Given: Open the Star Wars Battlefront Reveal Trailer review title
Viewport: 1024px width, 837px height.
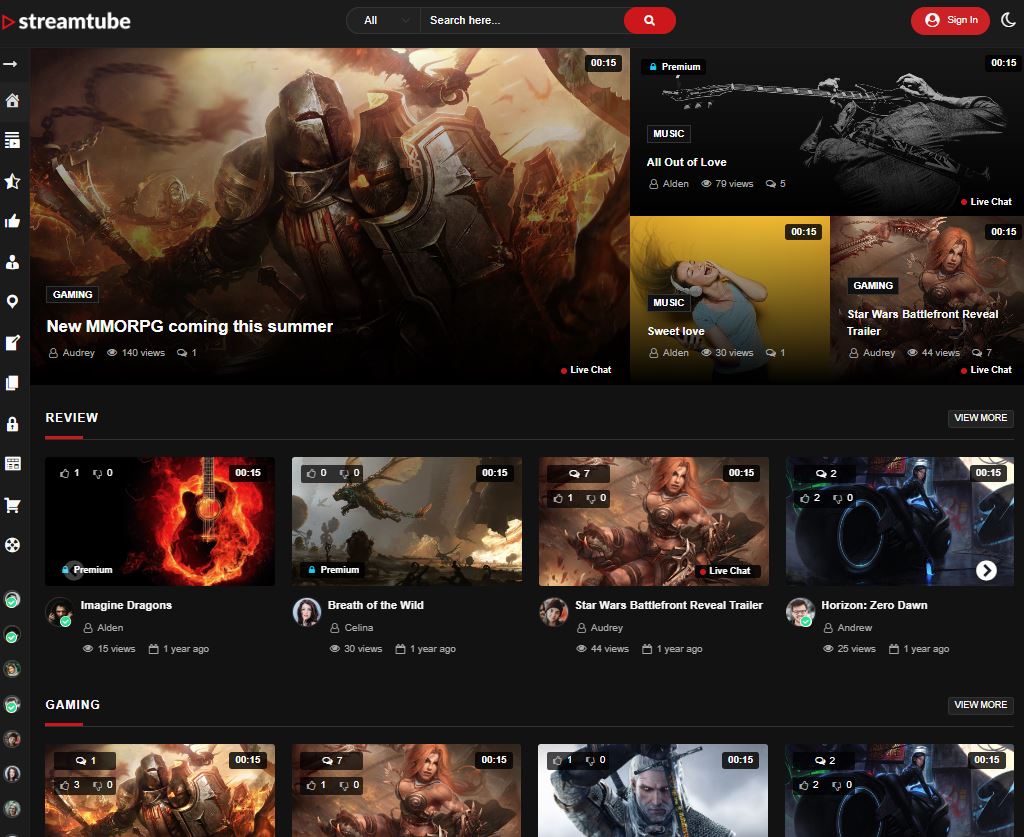Looking at the screenshot, I should [669, 605].
